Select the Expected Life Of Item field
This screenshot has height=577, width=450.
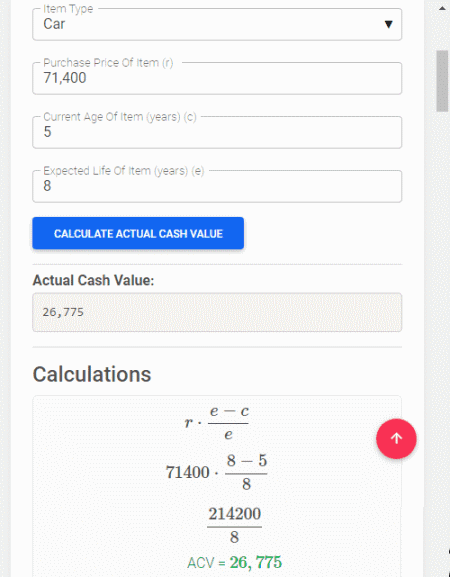[217, 186]
